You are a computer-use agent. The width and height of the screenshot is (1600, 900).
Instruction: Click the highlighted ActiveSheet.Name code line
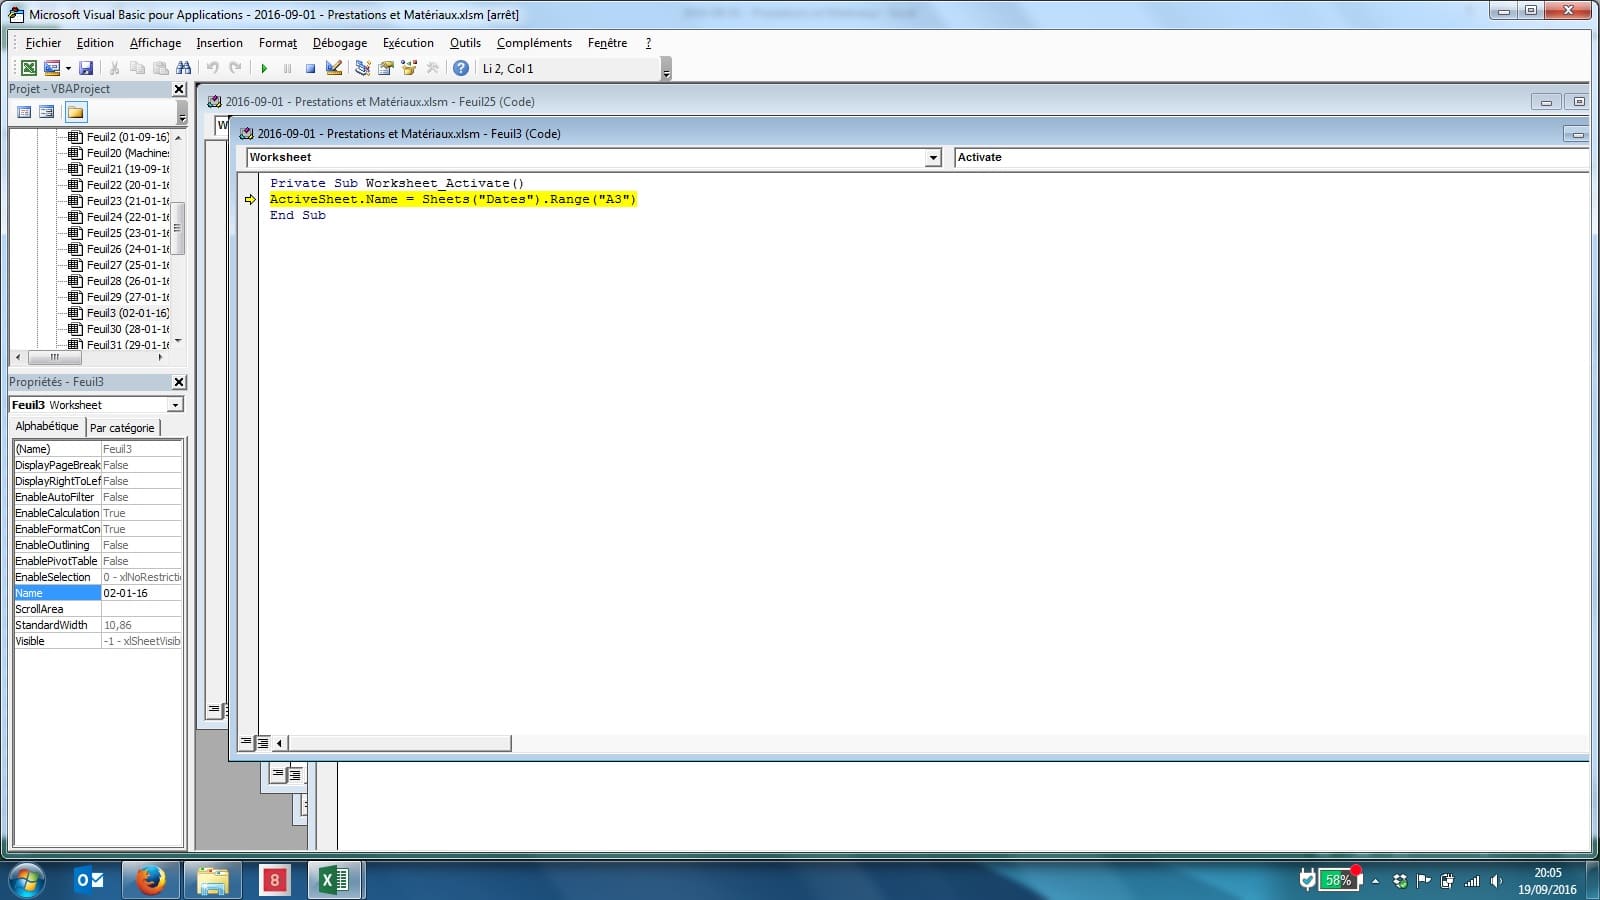click(x=453, y=199)
